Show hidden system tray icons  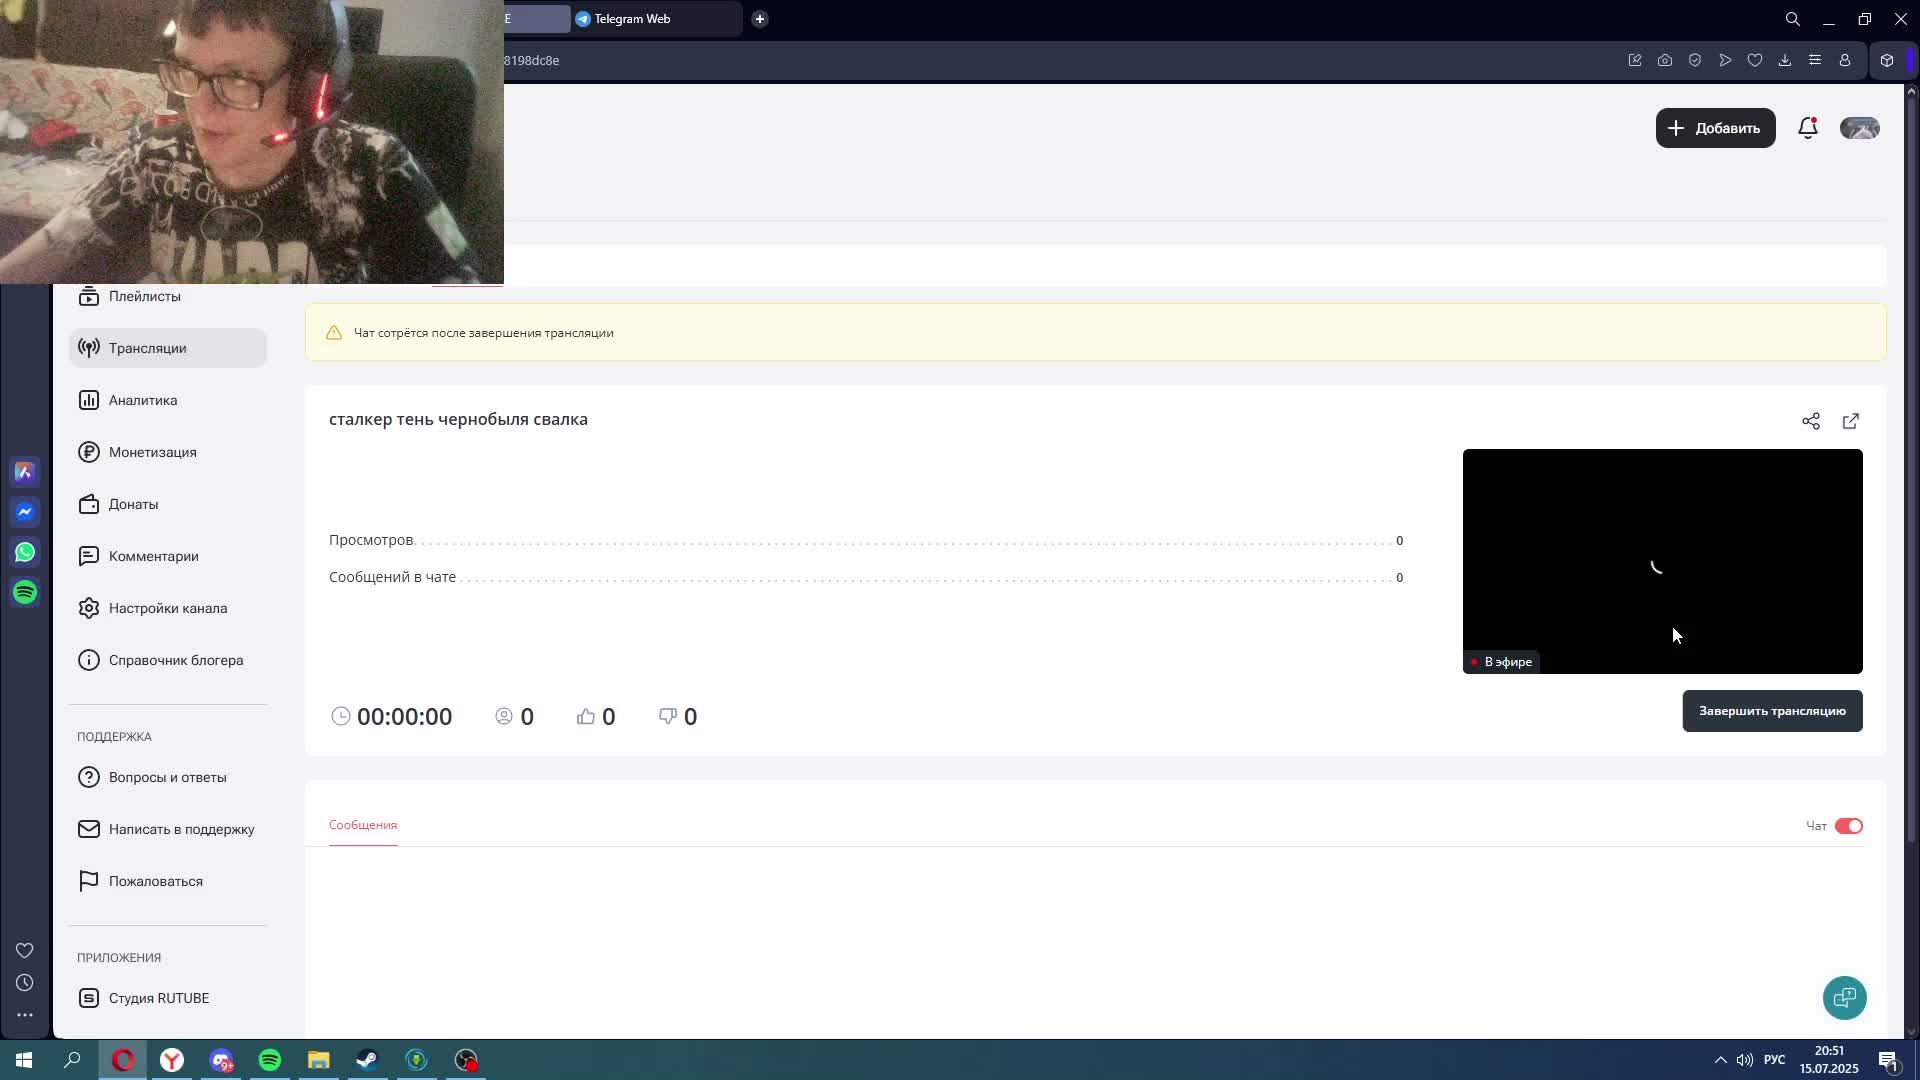pyautogui.click(x=1720, y=1060)
